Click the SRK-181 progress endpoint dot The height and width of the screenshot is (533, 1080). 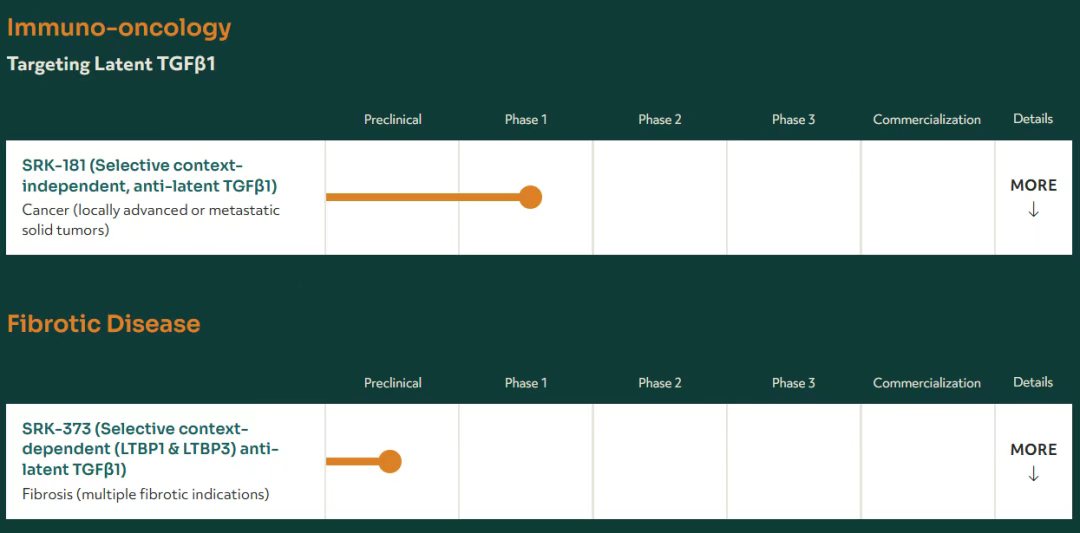point(530,197)
